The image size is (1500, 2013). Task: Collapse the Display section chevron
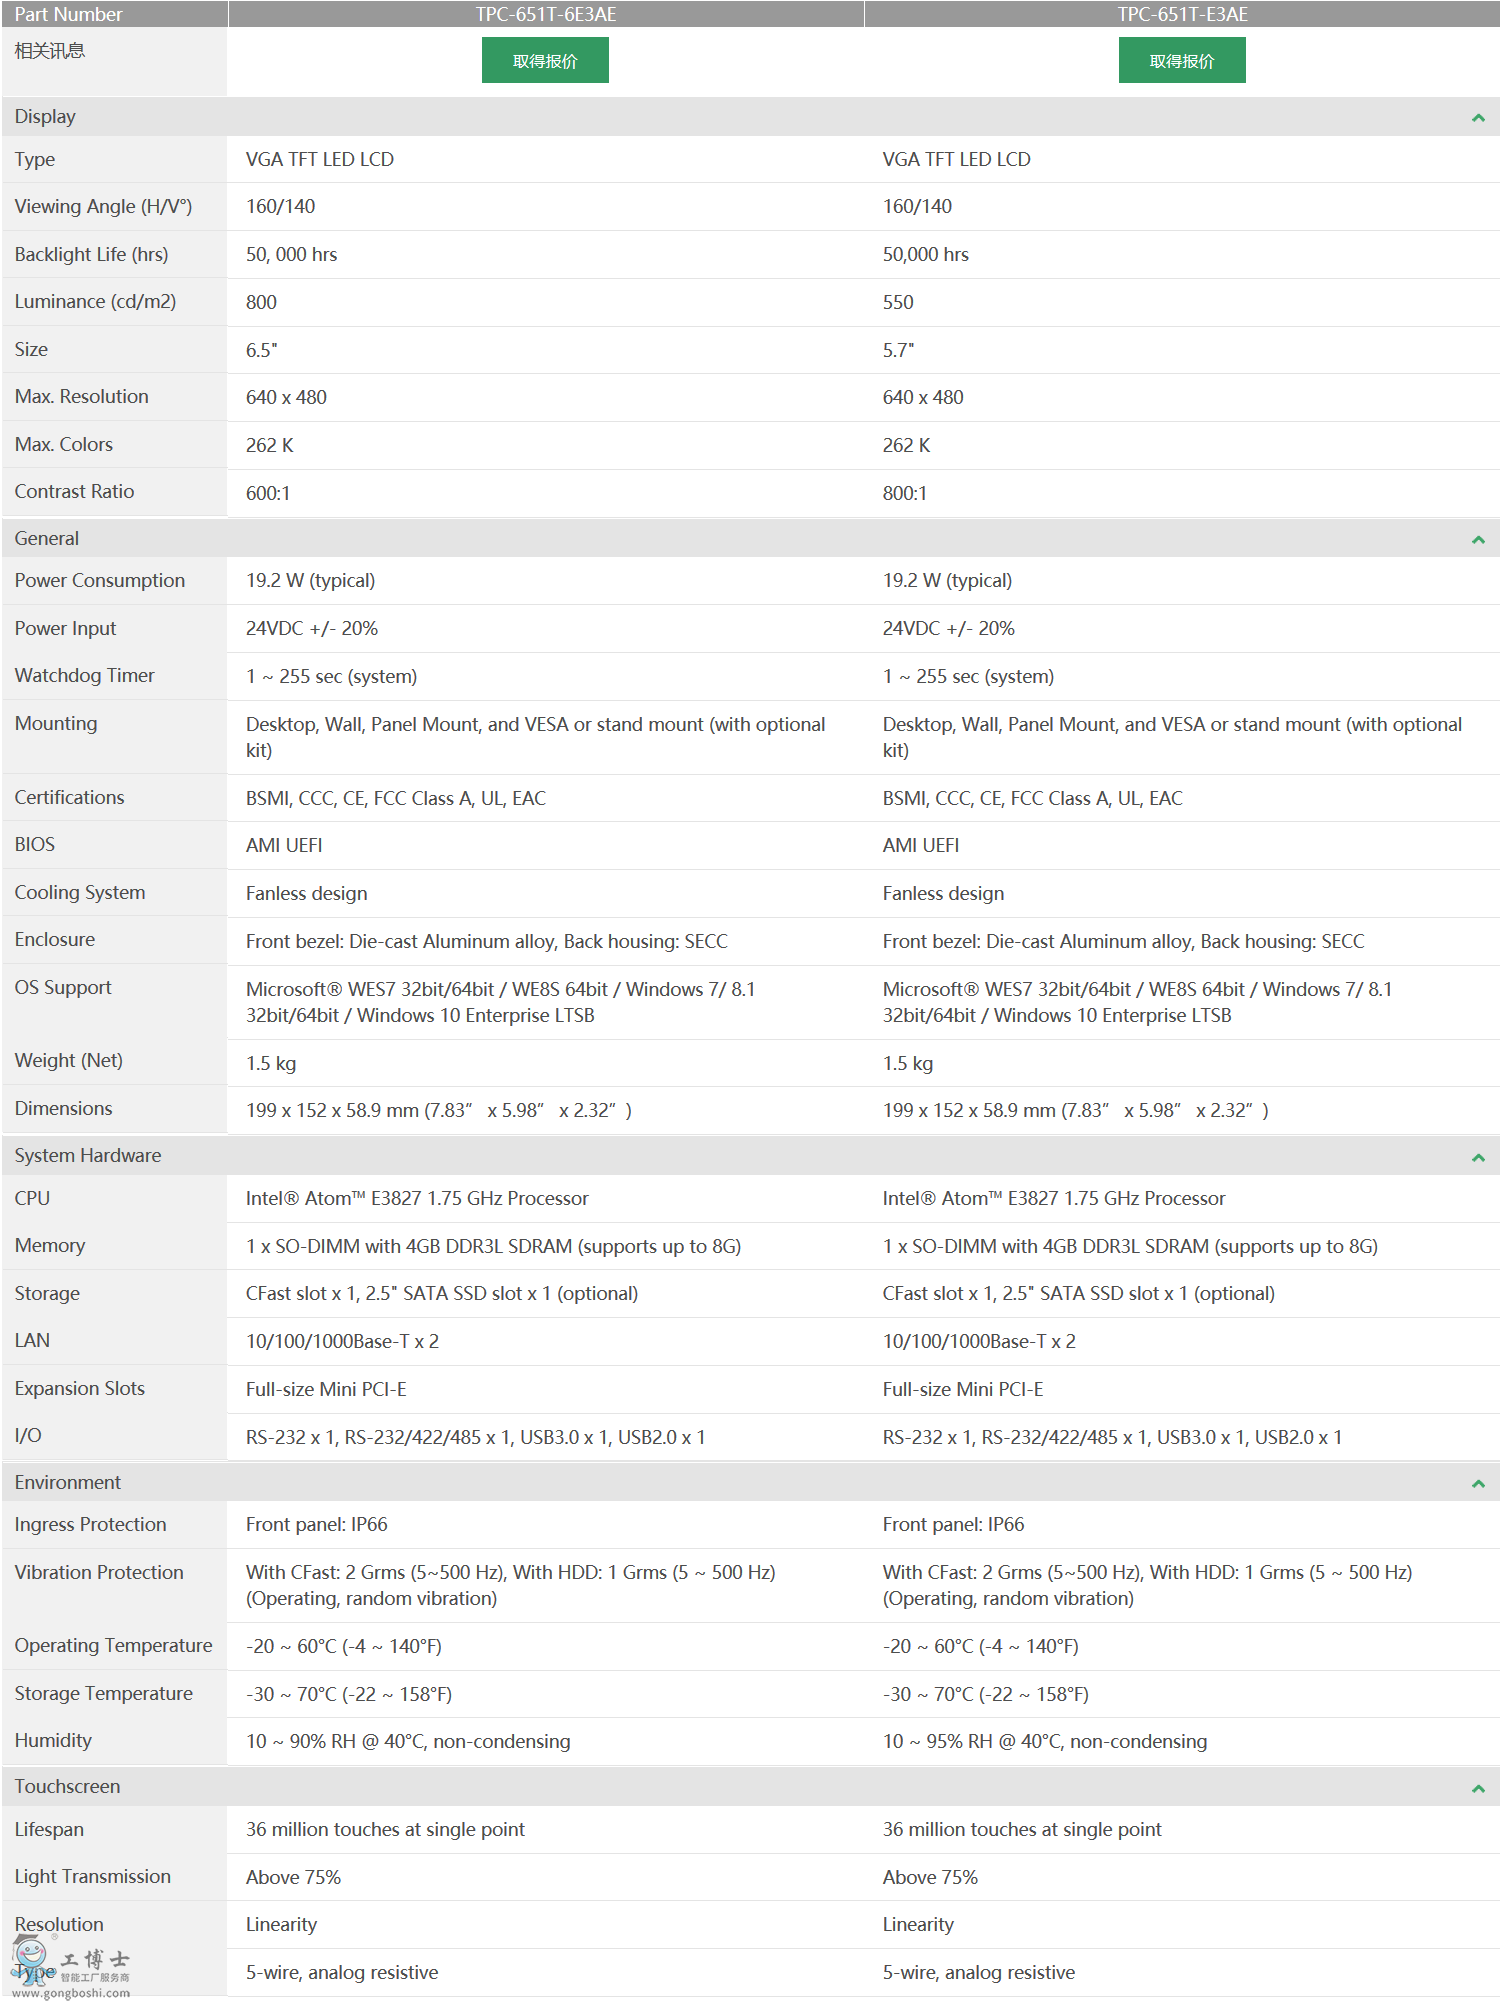[1477, 118]
